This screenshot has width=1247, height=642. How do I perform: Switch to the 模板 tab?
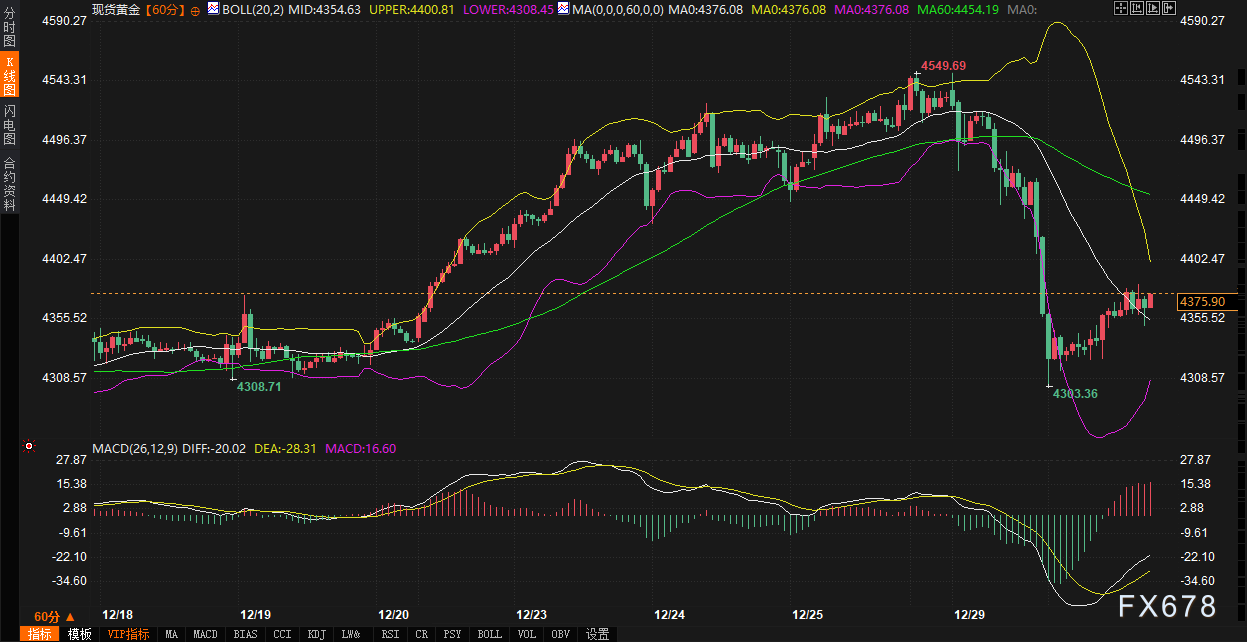coord(80,634)
